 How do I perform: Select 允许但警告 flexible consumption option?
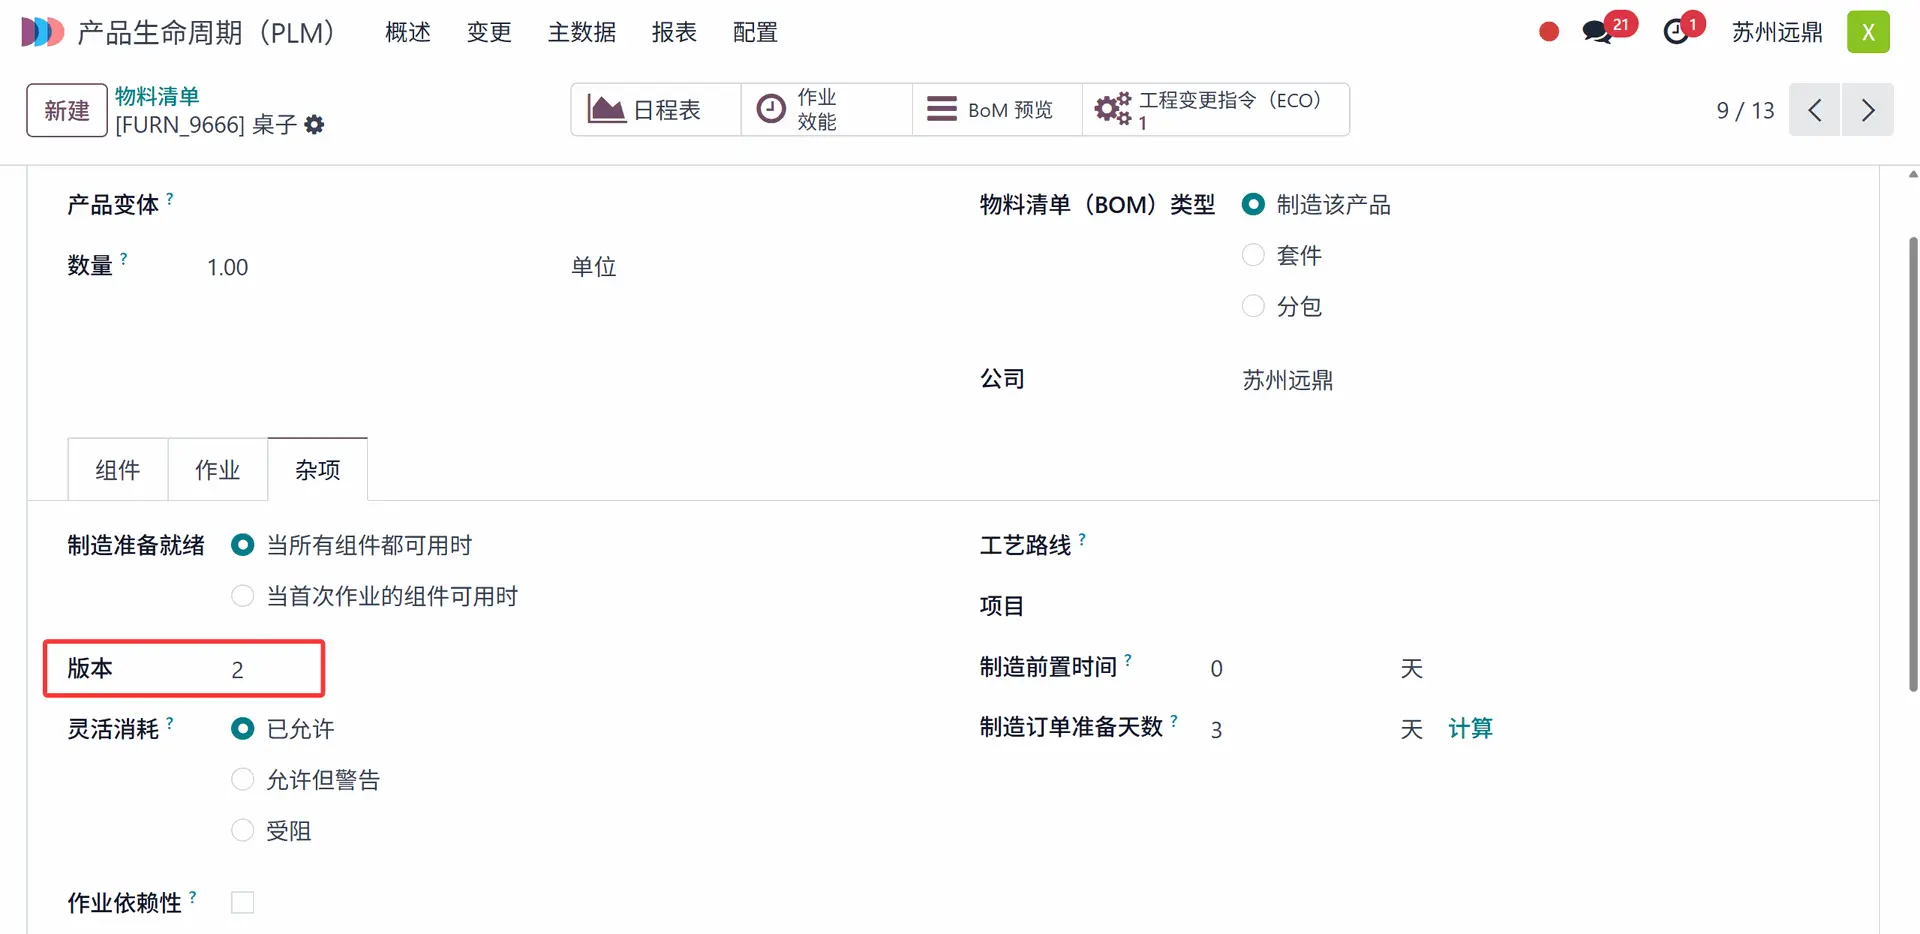click(242, 780)
